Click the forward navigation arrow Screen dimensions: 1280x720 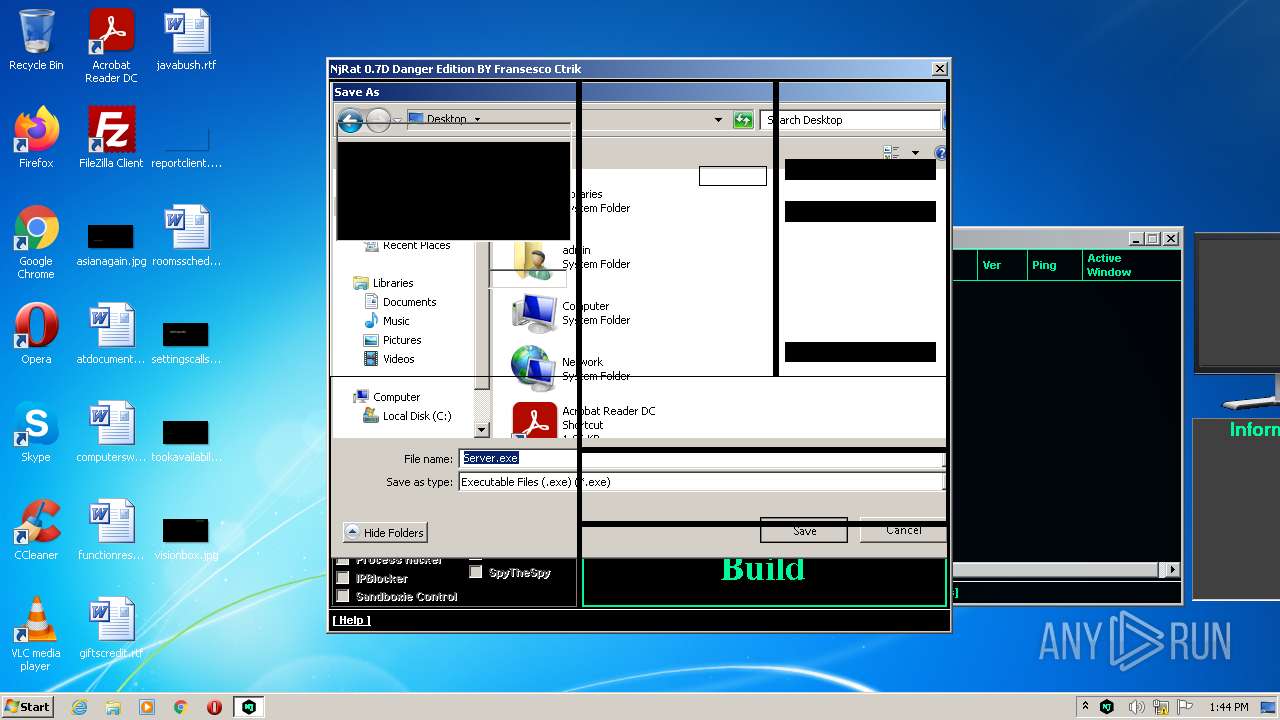tap(378, 121)
